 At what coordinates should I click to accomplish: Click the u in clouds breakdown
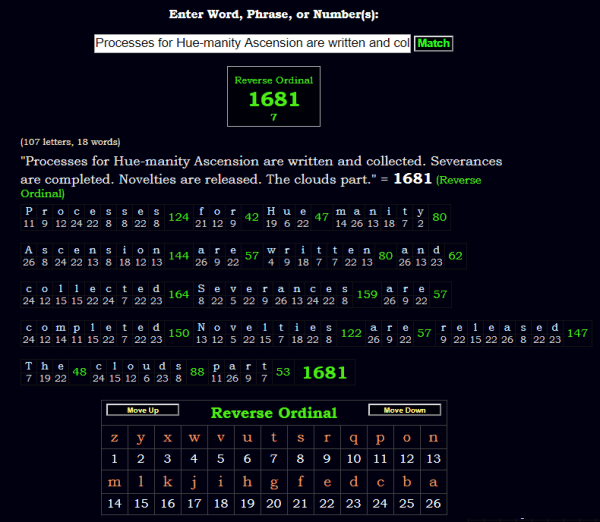point(147,367)
